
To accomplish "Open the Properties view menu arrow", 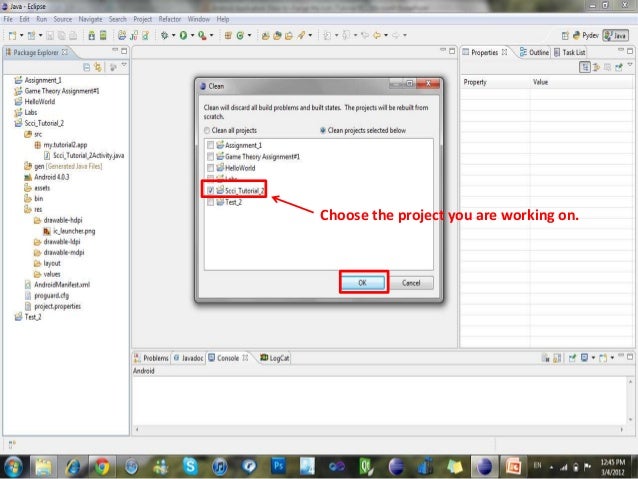I will click(x=630, y=65).
